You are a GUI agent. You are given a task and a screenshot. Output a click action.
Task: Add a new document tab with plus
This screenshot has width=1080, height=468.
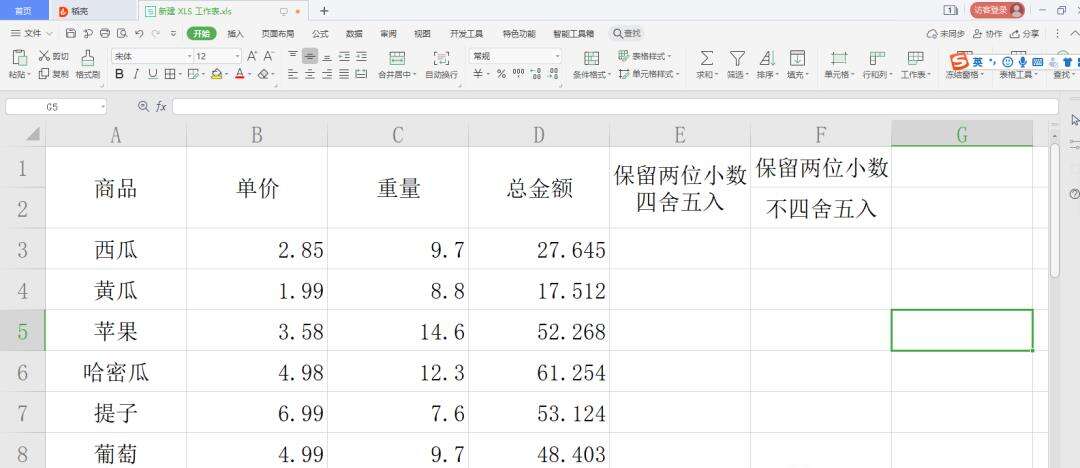click(324, 11)
